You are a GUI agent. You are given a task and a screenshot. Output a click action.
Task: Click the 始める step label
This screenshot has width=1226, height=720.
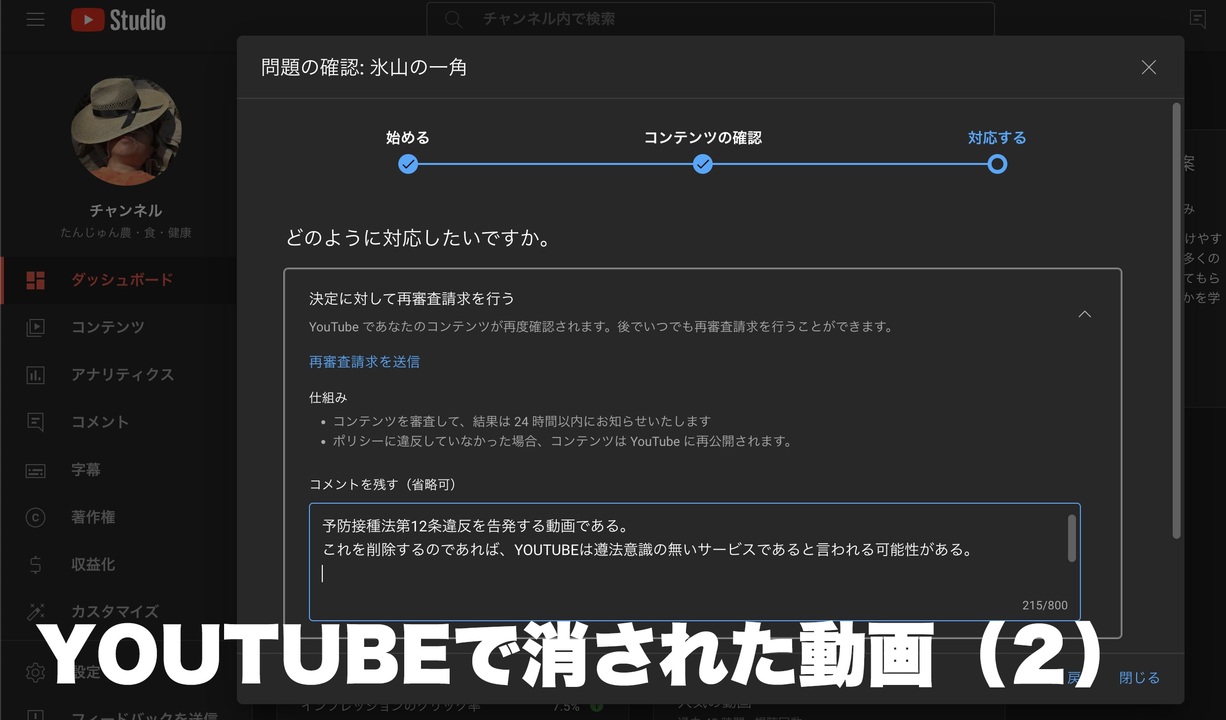click(408, 138)
